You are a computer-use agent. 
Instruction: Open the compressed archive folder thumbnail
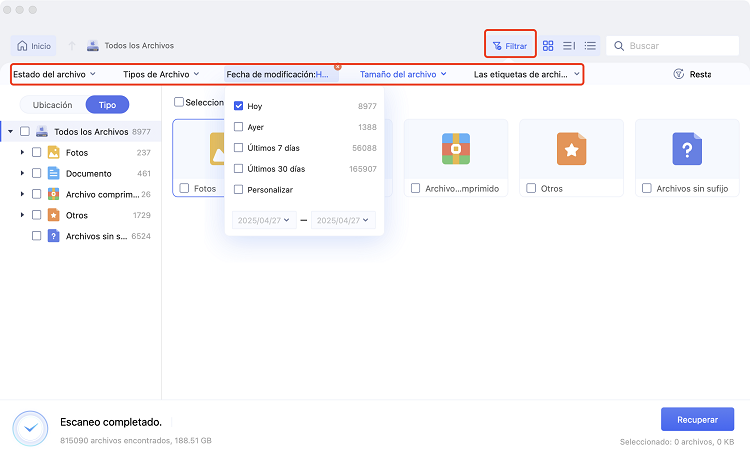coord(455,149)
